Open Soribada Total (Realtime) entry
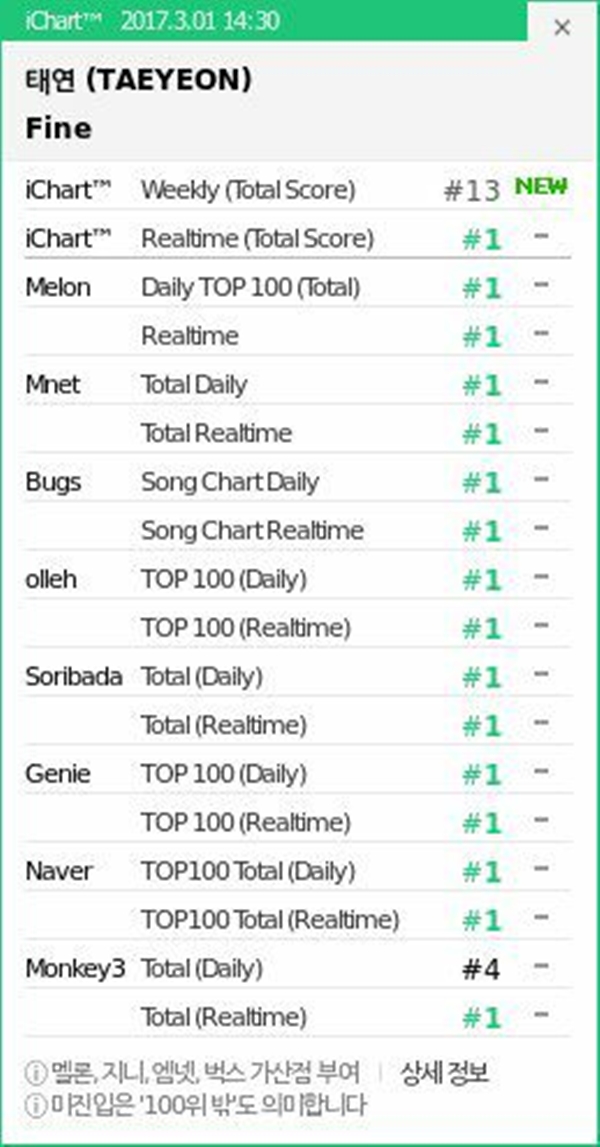 (224, 724)
